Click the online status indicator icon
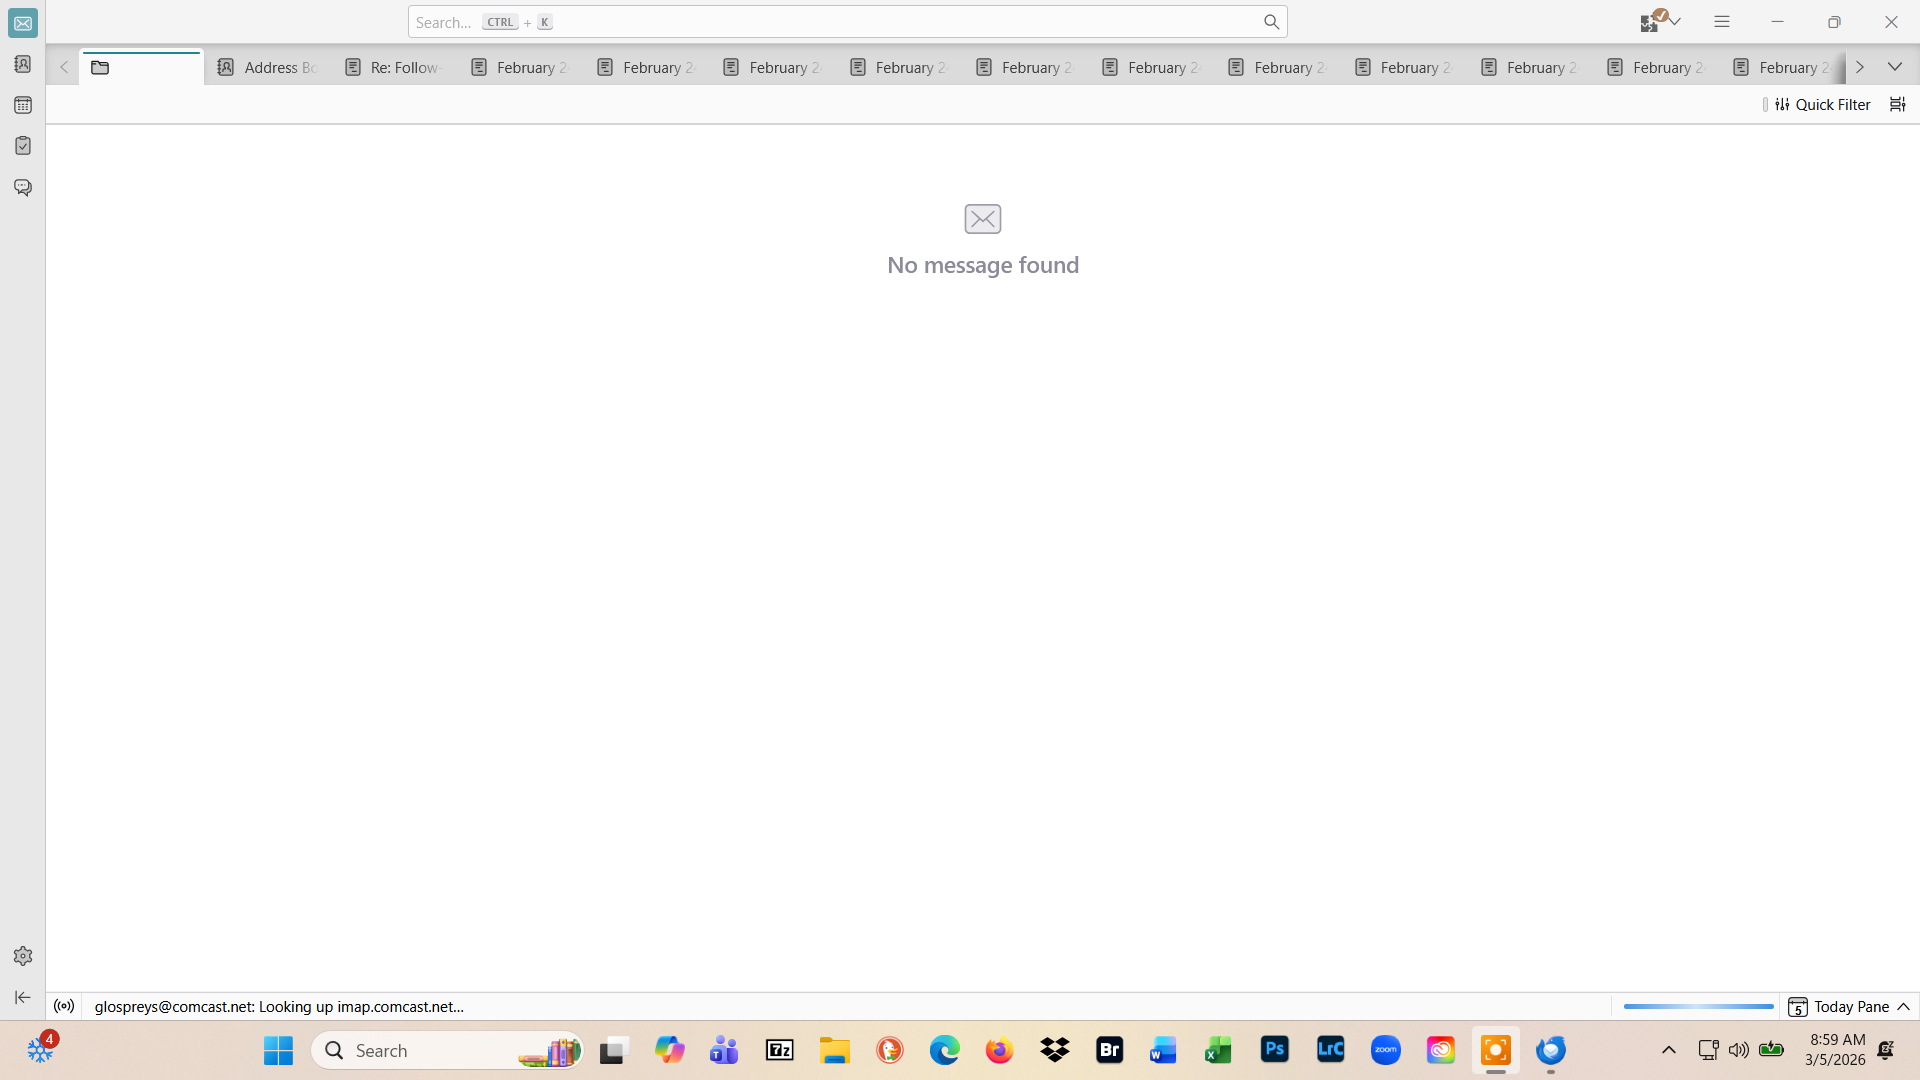Viewport: 1920px width, 1080px height. pos(64,1006)
